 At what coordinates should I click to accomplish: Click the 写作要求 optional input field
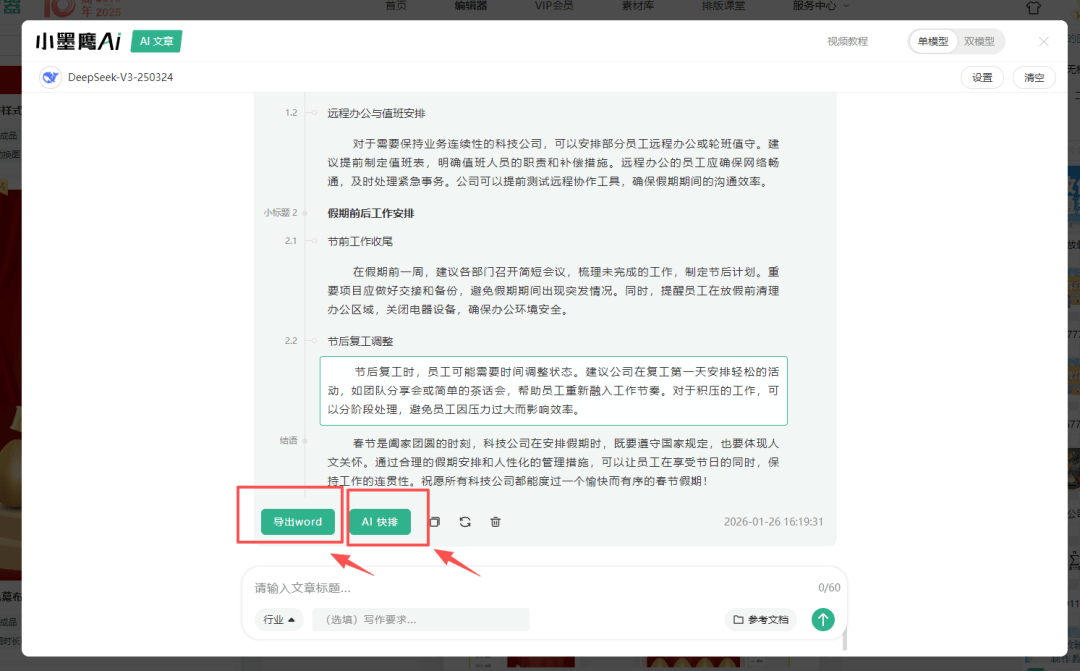coord(420,620)
